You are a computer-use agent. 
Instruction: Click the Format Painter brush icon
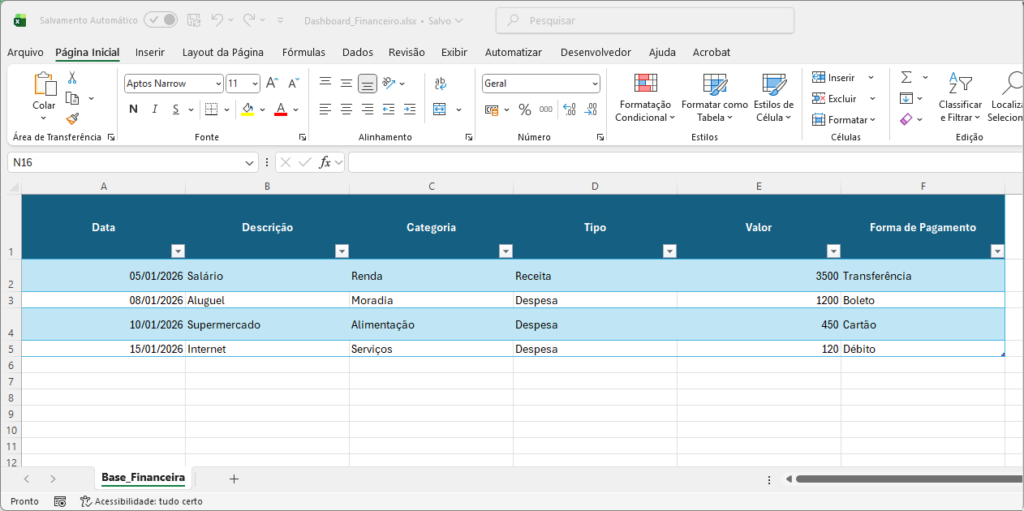tap(72, 118)
